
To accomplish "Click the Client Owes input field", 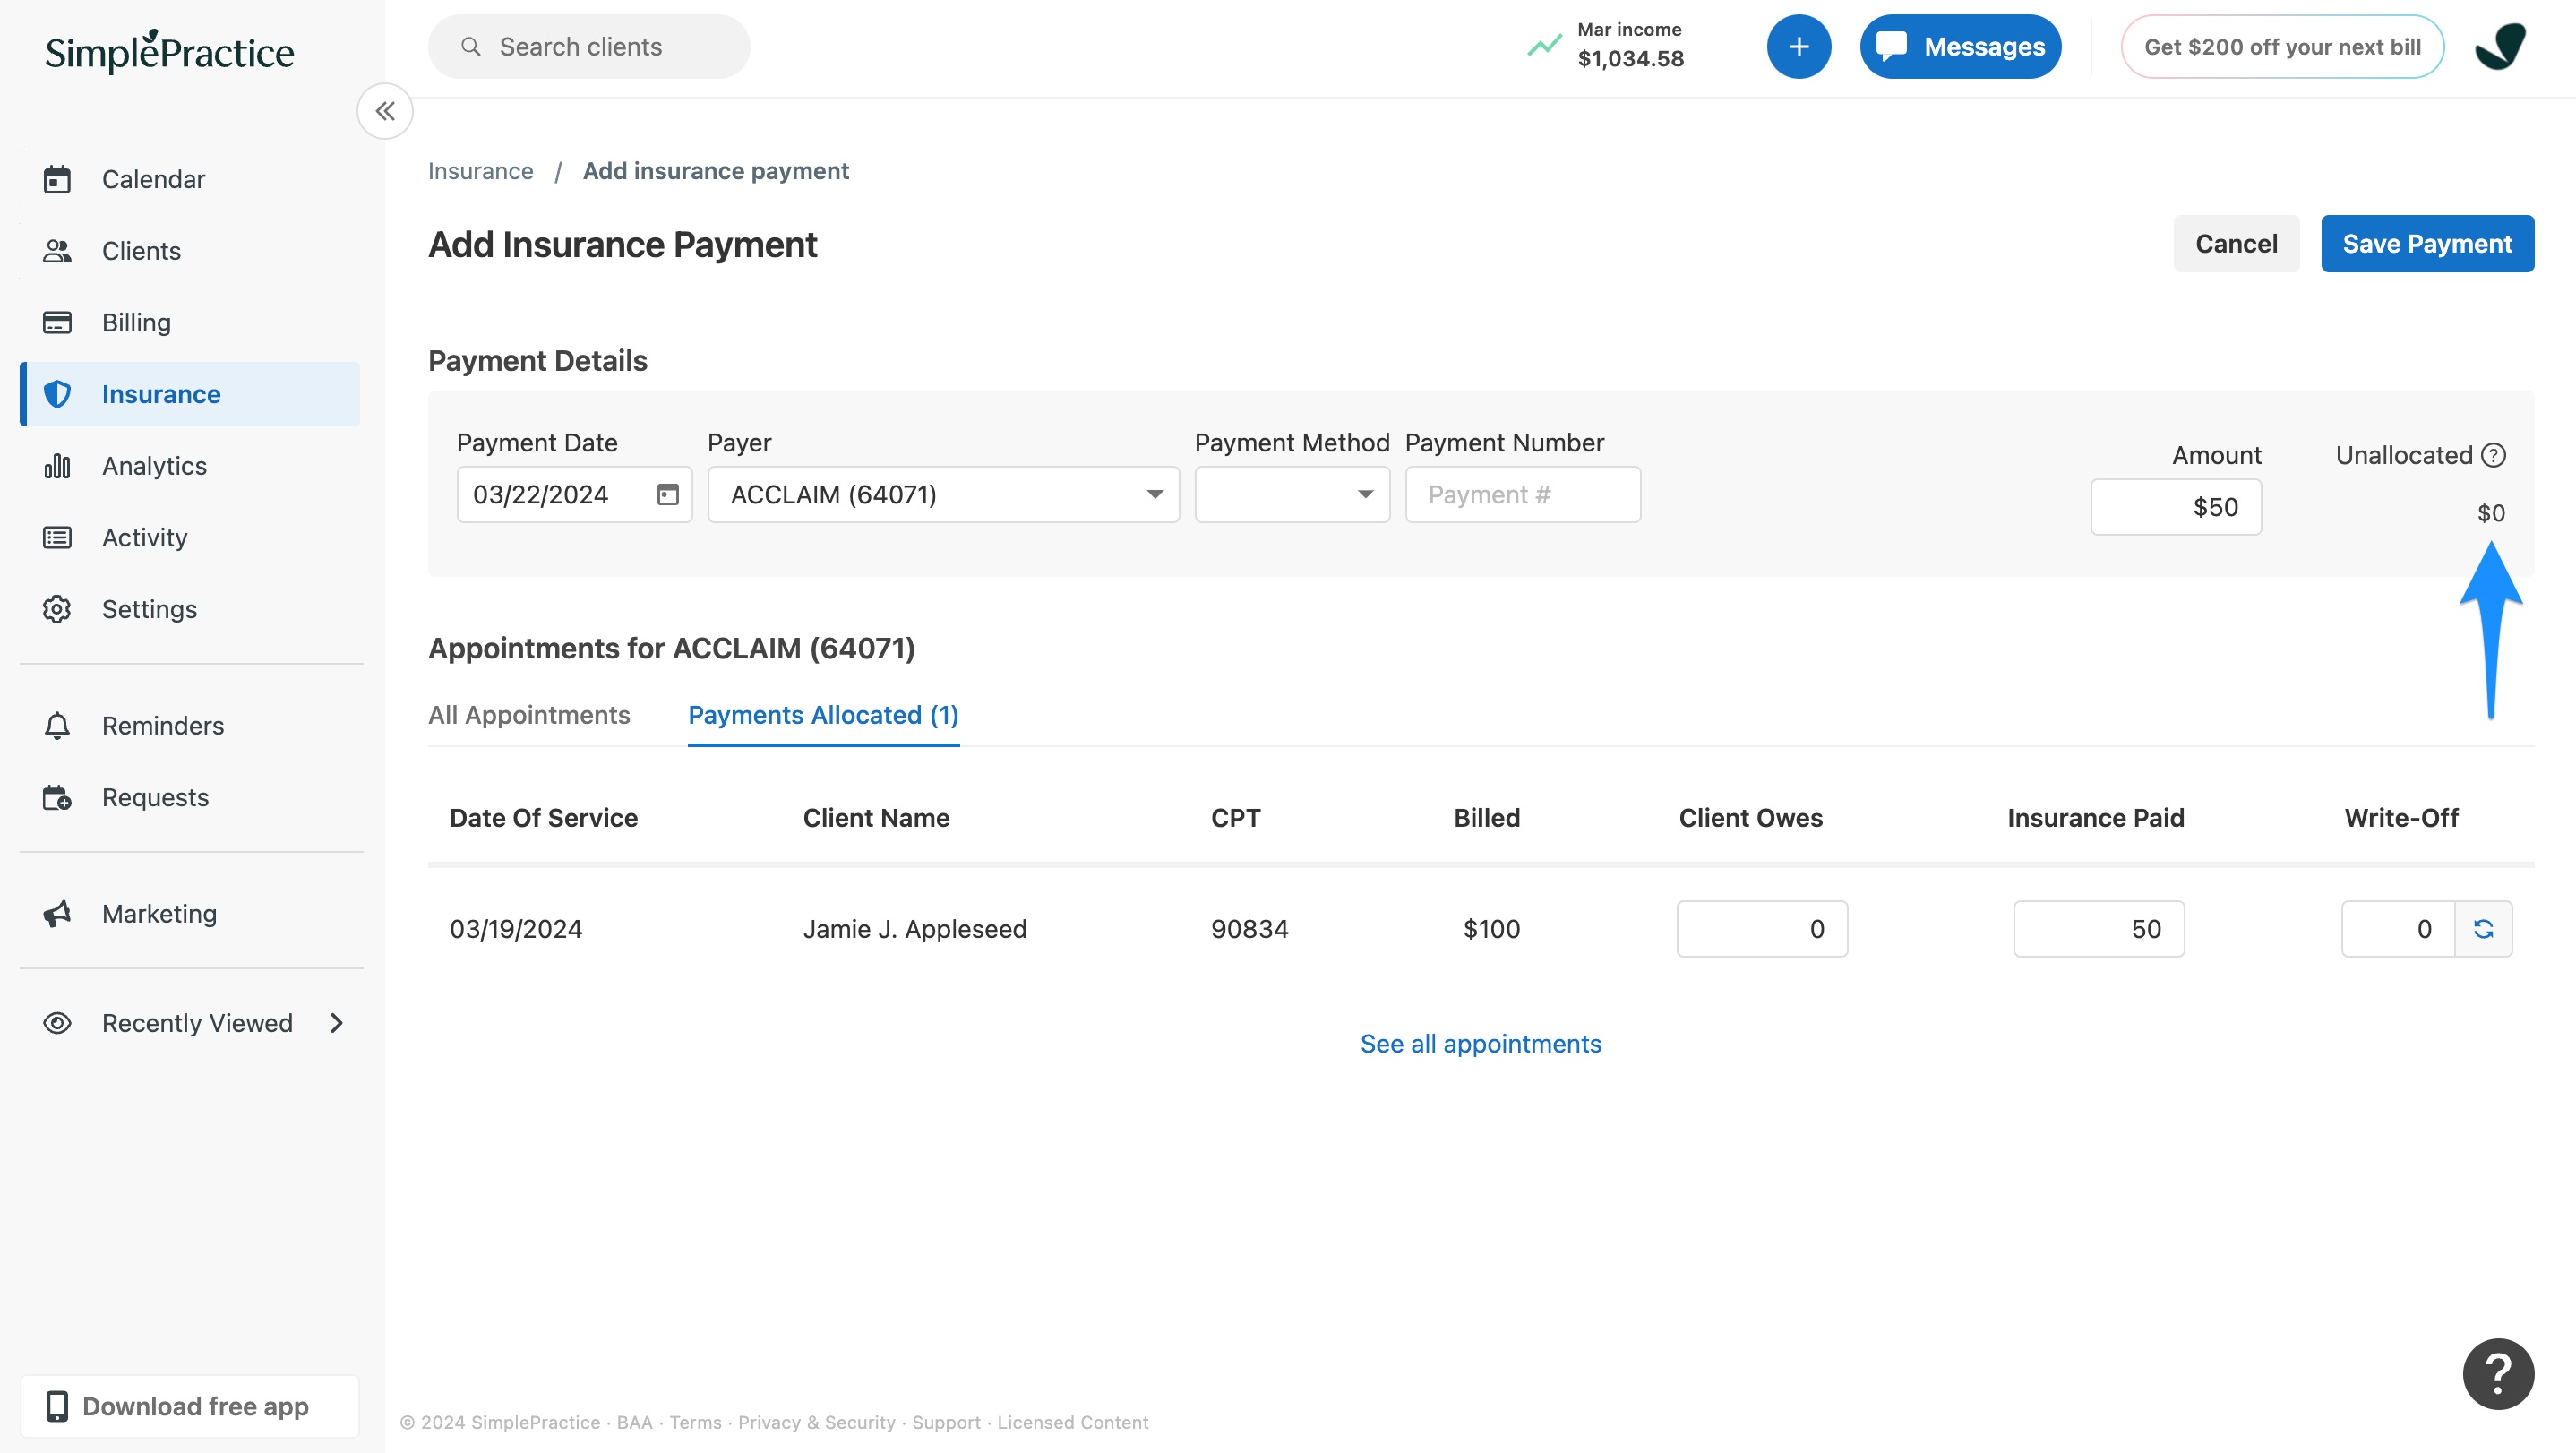I will (1762, 929).
